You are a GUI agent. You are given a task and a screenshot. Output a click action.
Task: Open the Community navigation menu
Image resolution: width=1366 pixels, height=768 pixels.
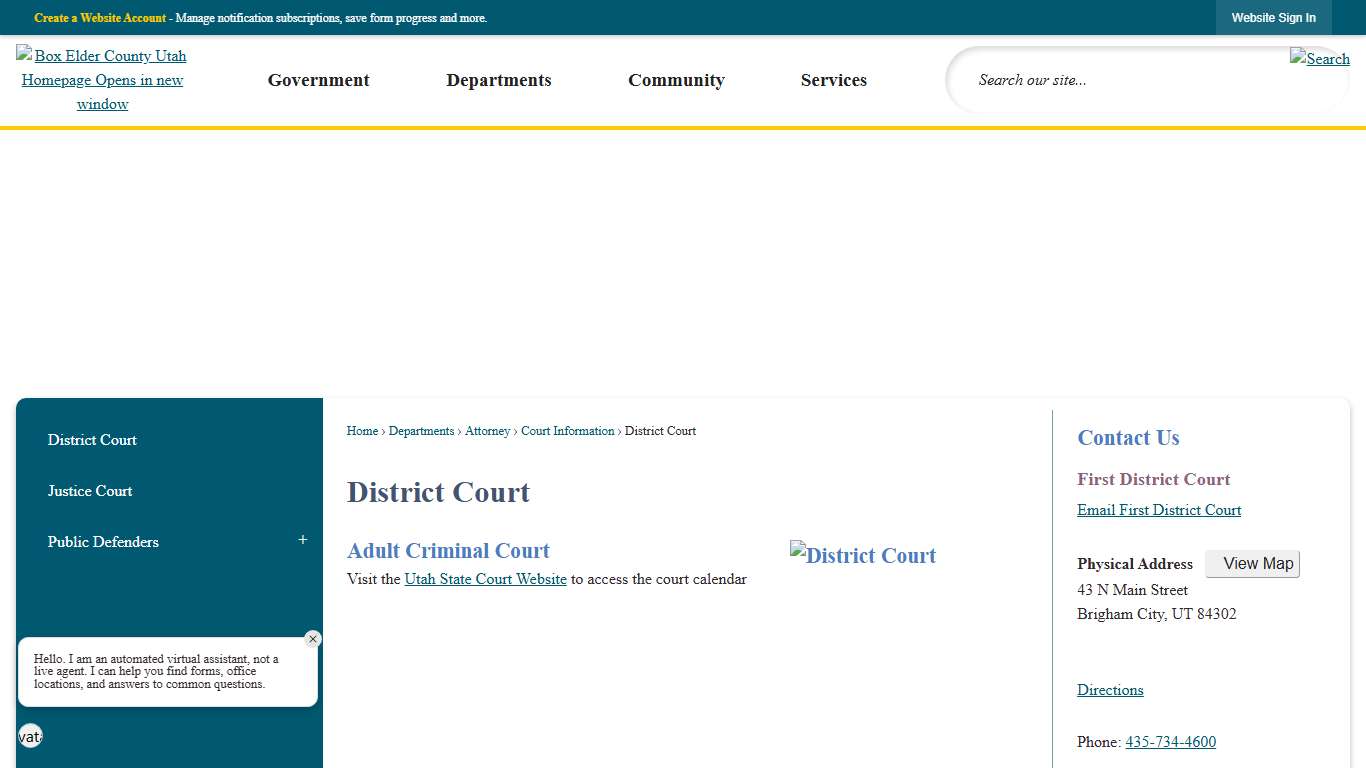click(676, 80)
